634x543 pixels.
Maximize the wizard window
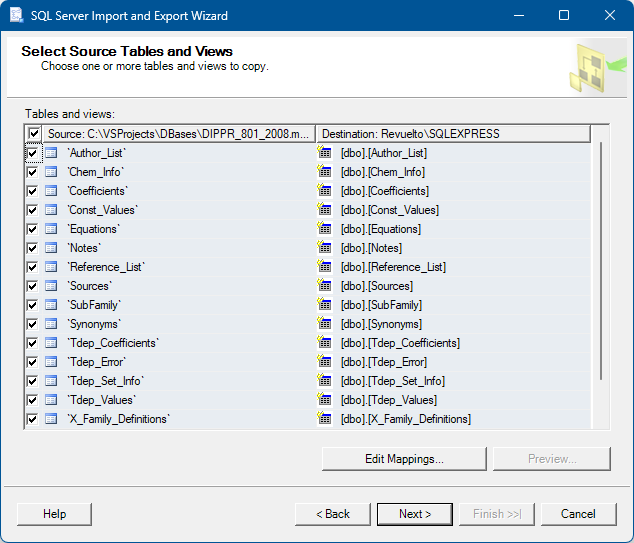[x=564, y=15]
